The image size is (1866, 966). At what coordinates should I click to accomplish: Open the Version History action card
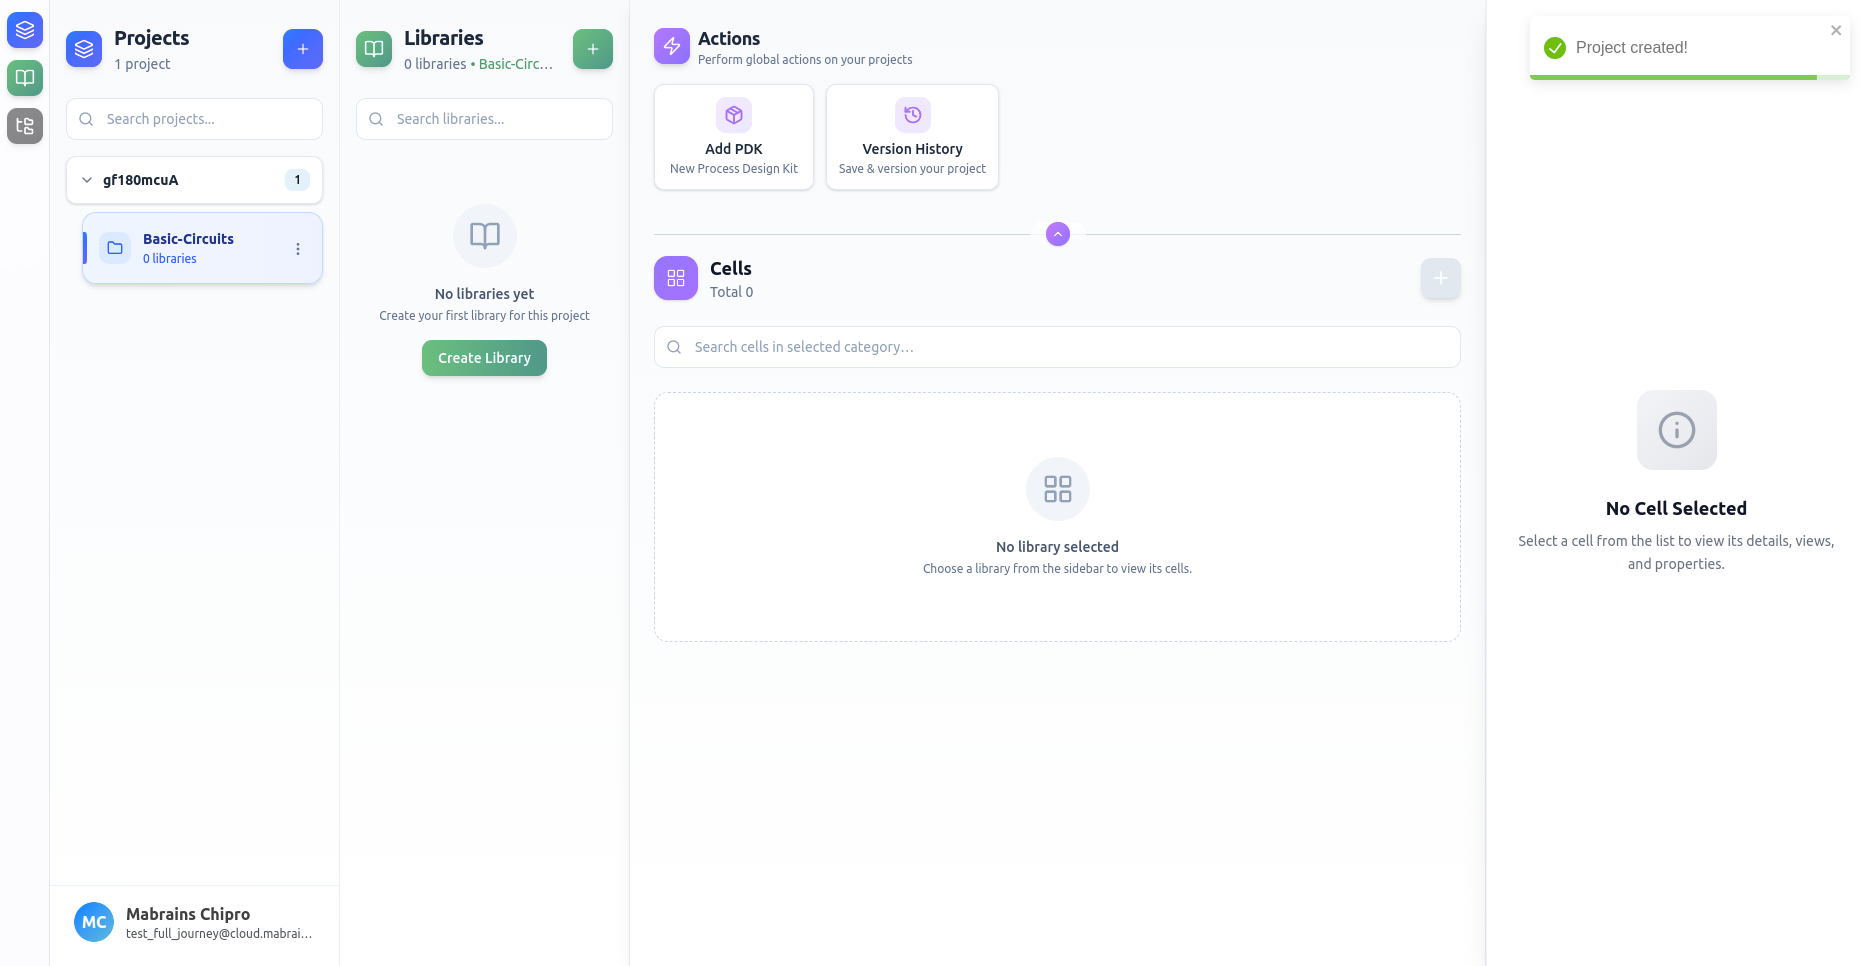tap(912, 137)
